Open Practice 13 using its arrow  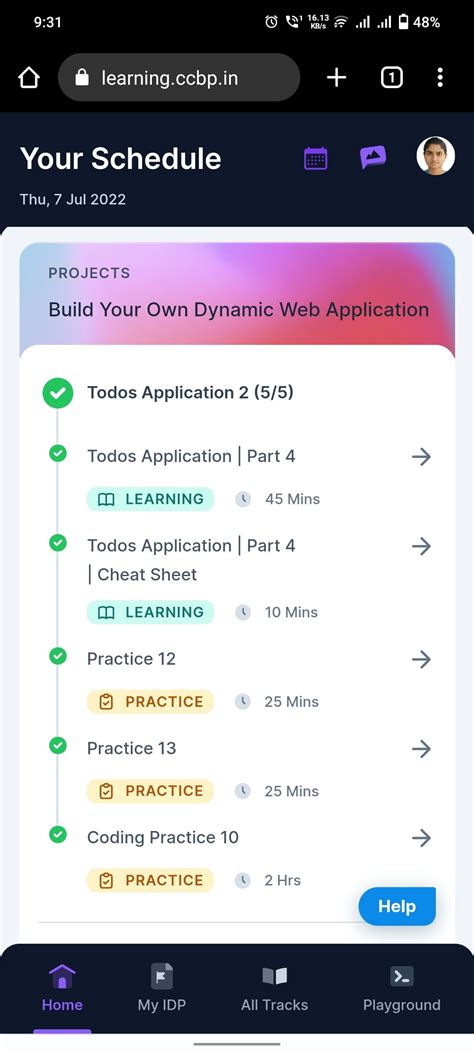[421, 749]
